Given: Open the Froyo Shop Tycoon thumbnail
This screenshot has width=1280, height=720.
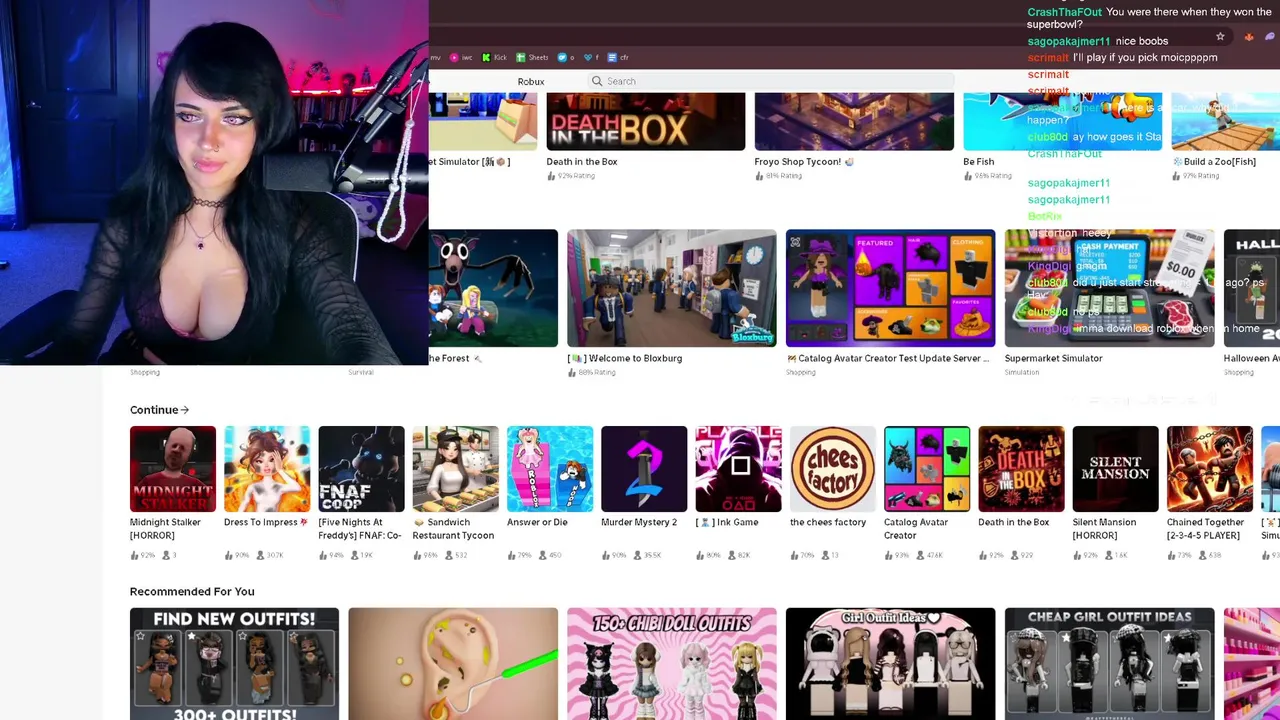Looking at the screenshot, I should (854, 121).
